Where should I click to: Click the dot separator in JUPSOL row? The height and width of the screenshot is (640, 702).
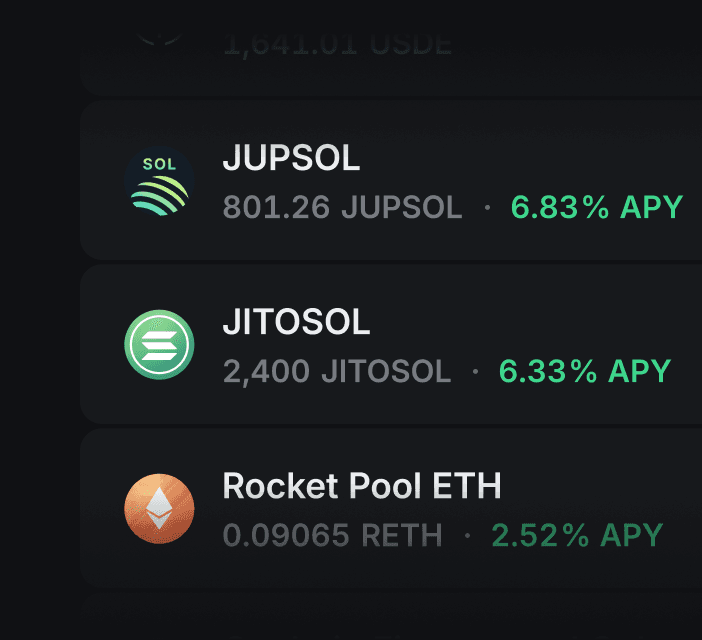[x=487, y=207]
